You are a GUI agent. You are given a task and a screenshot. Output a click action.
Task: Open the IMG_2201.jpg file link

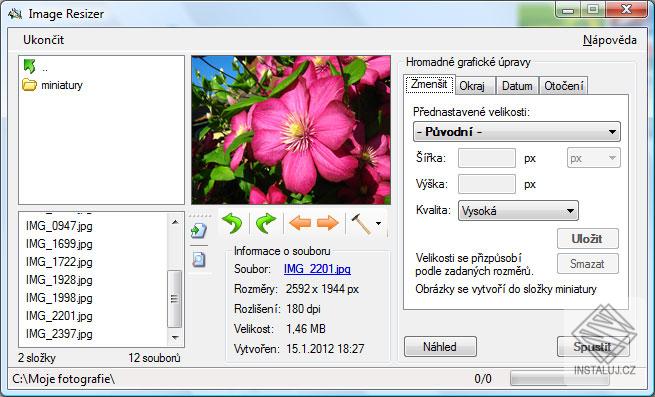pyautogui.click(x=317, y=269)
